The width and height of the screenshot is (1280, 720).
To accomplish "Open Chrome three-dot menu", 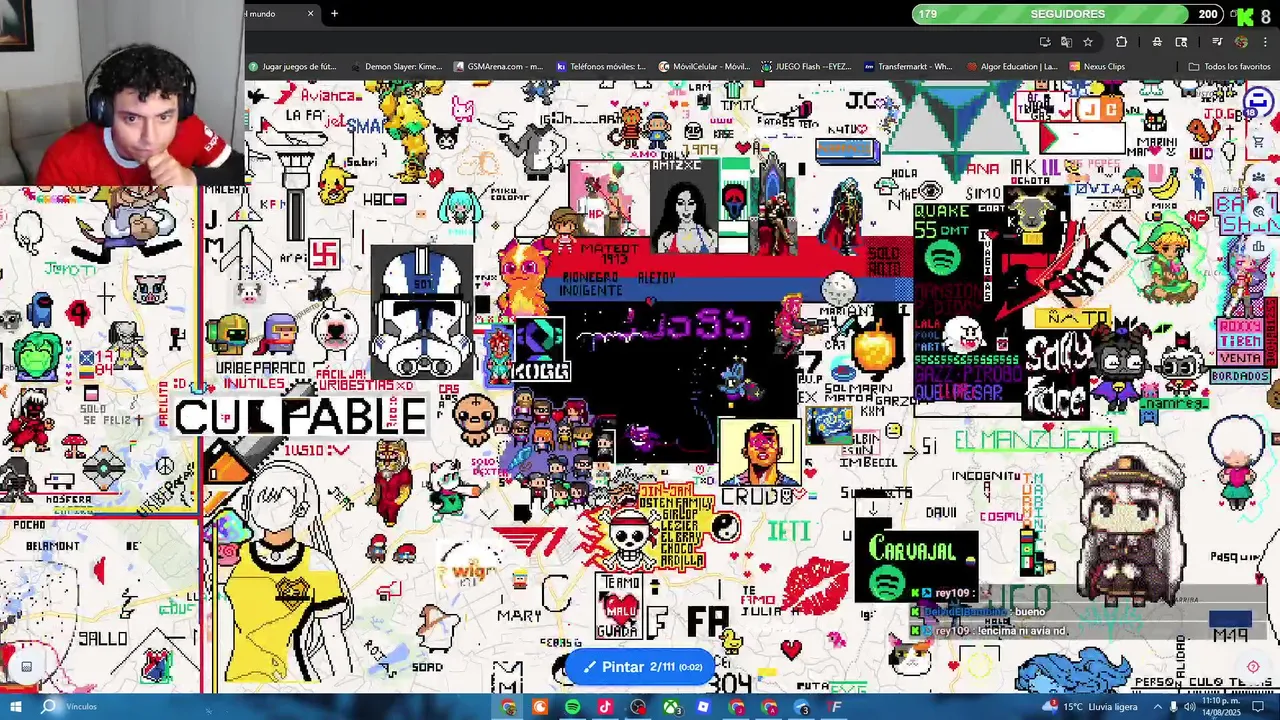I will point(1266,42).
